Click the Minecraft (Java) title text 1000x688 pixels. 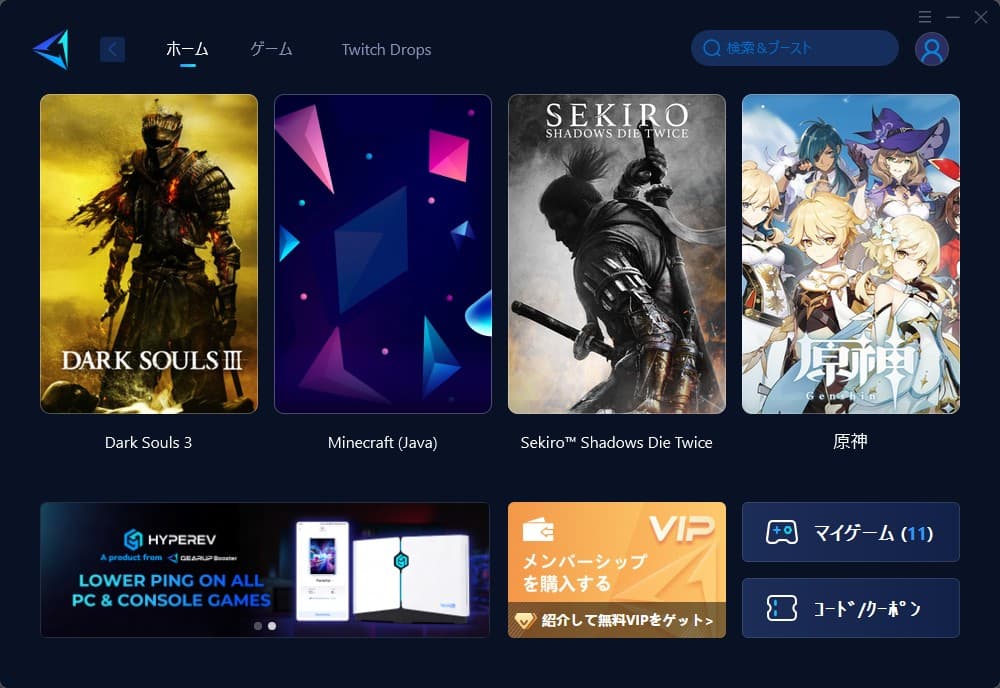[383, 443]
